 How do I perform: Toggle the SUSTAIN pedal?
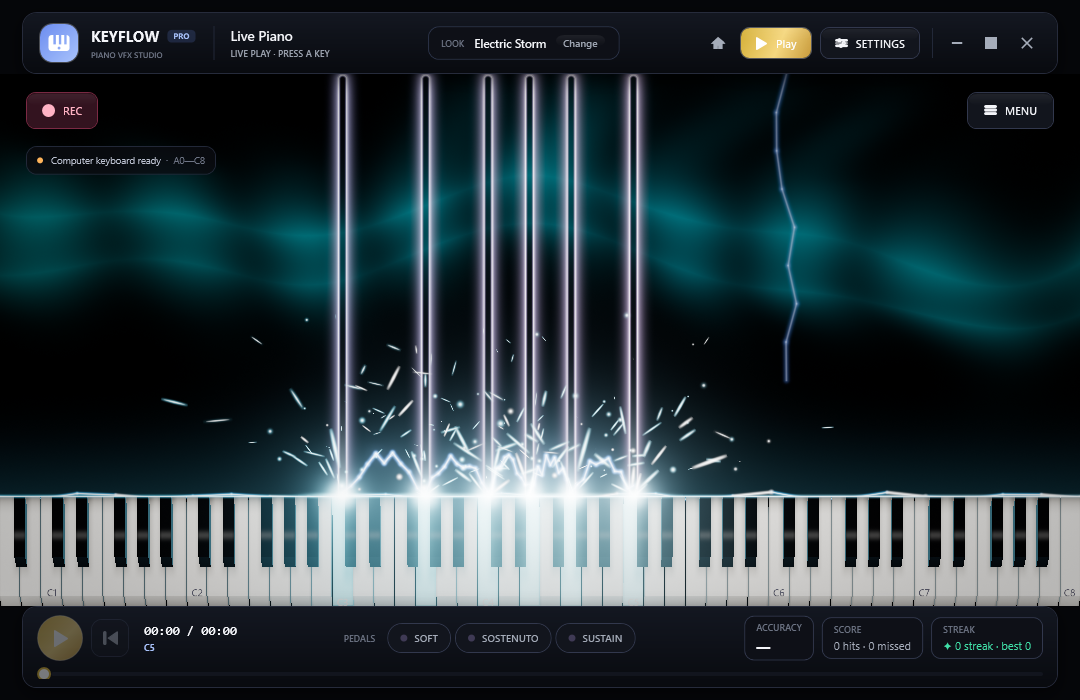[x=595, y=639]
